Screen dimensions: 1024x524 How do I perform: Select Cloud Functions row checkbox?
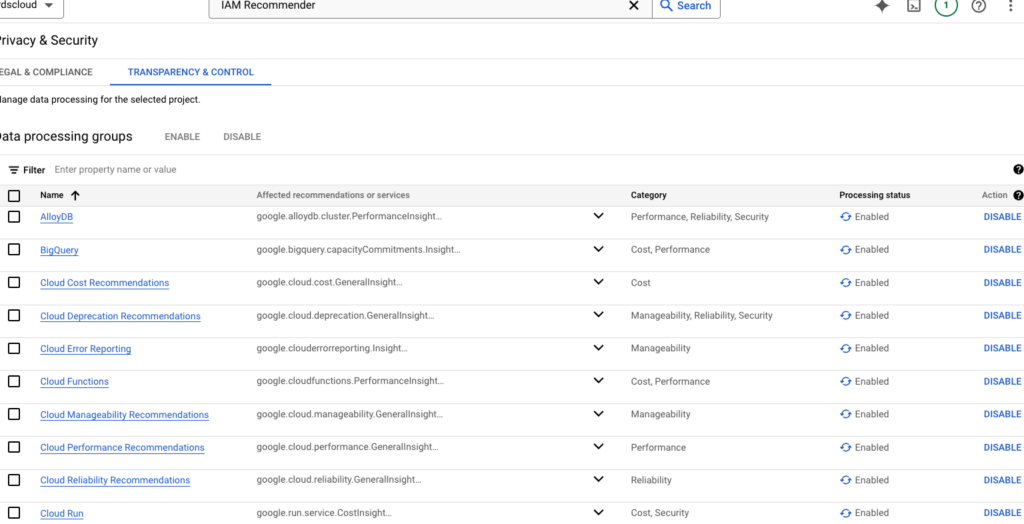(x=14, y=381)
